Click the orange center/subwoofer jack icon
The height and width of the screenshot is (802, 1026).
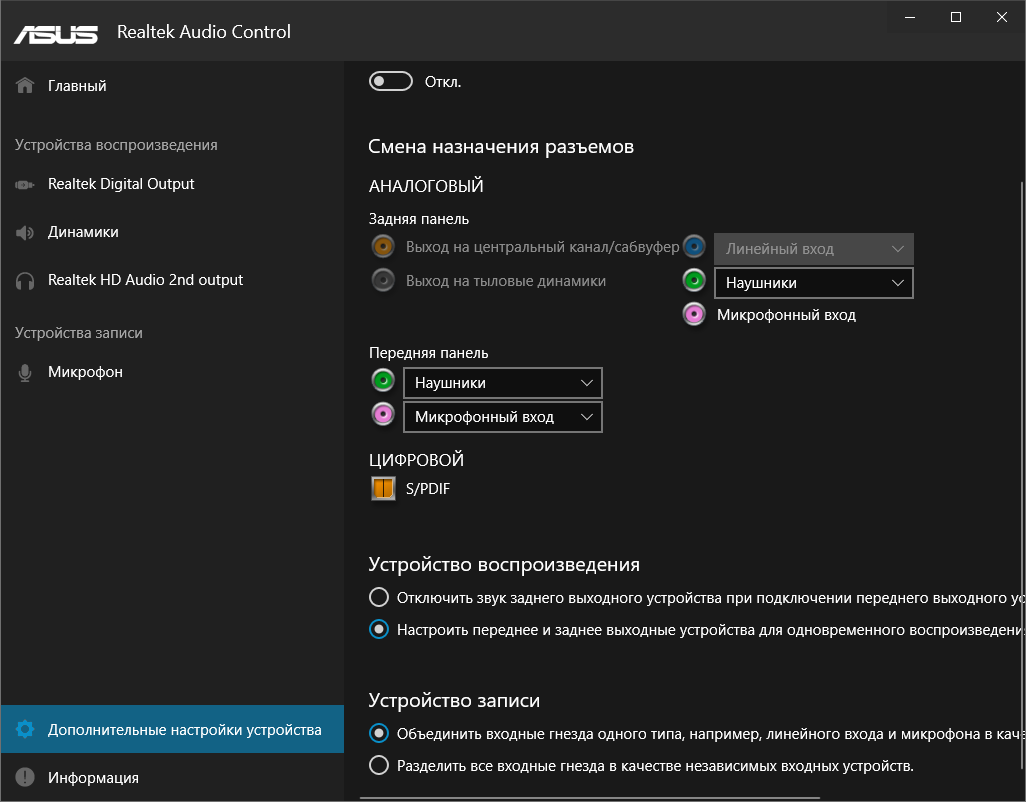[x=382, y=247]
